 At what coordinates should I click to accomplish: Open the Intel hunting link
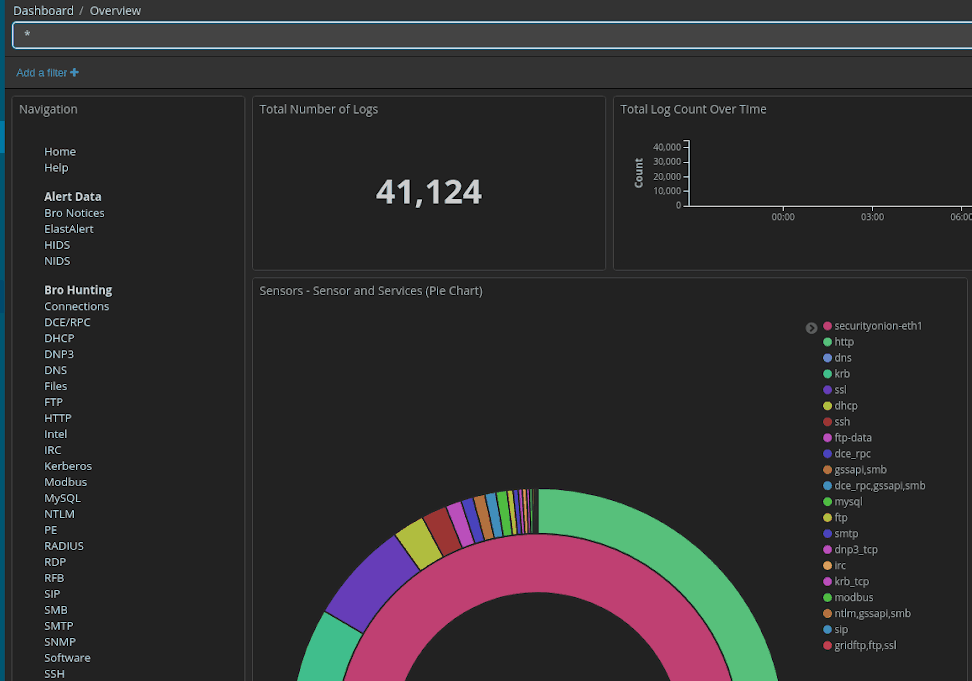pyautogui.click(x=56, y=434)
